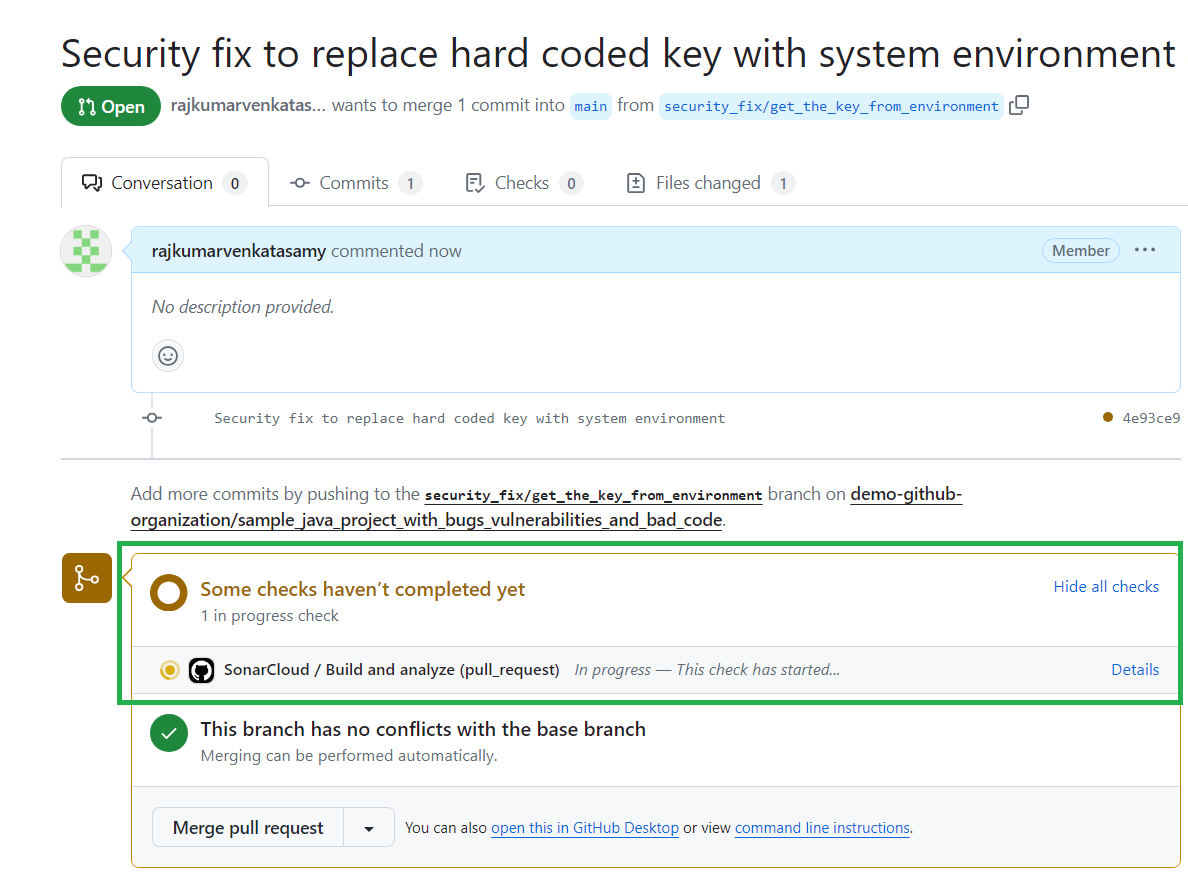Click the yellow in-progress status dot

[169, 669]
